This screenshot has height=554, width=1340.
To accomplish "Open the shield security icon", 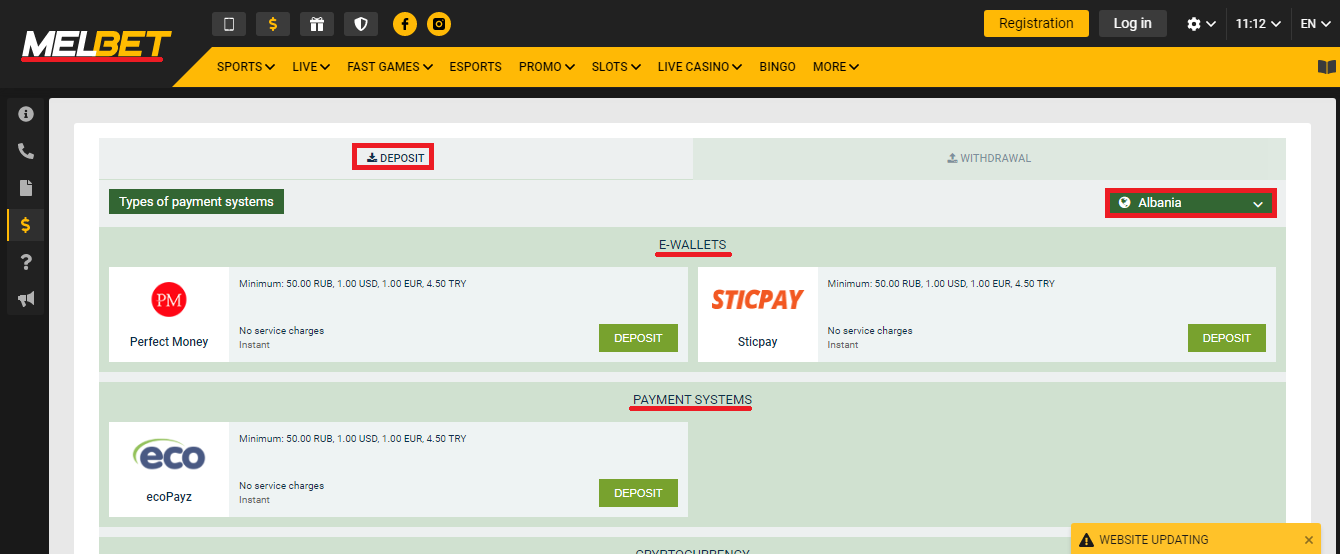I will 361,24.
